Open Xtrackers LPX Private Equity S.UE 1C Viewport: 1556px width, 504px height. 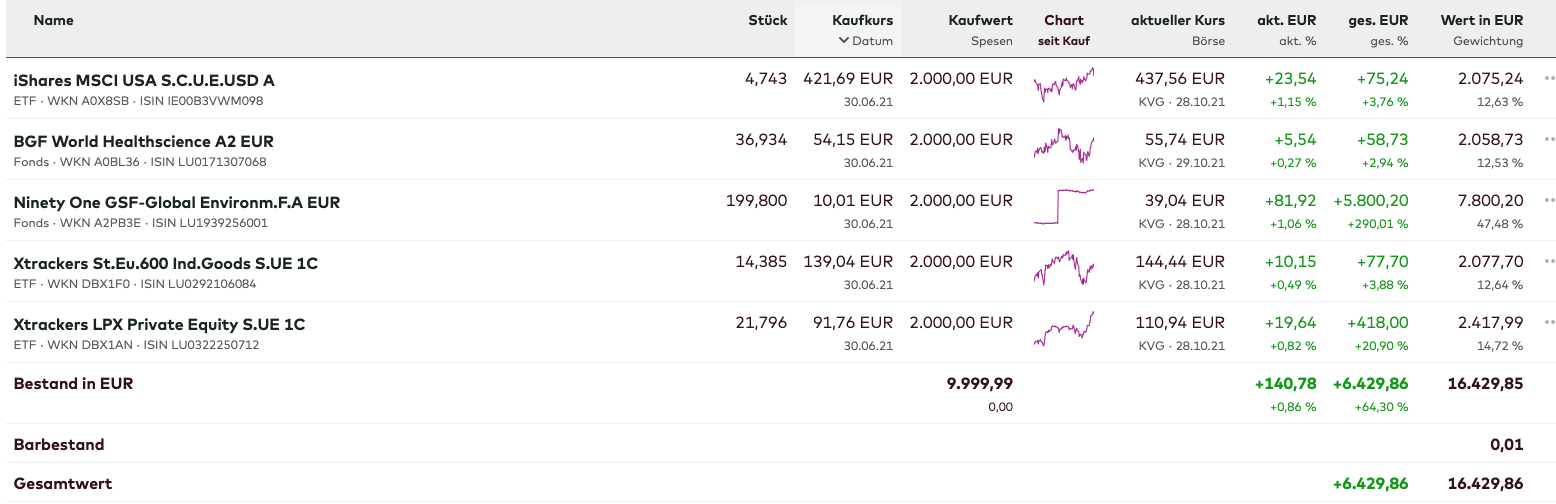pyautogui.click(x=159, y=324)
